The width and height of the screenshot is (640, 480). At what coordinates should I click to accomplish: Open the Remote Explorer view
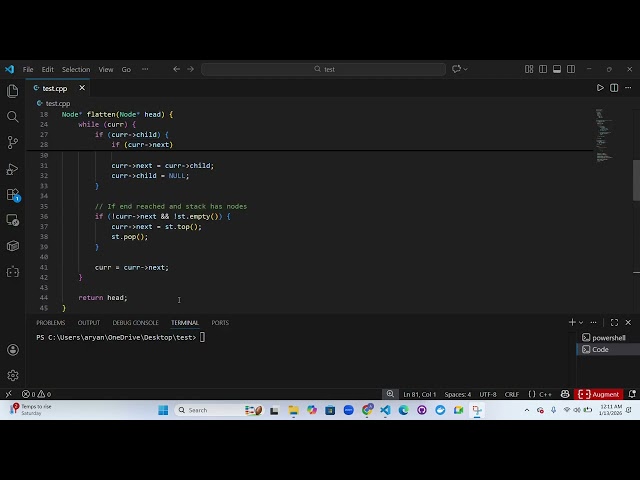13,220
